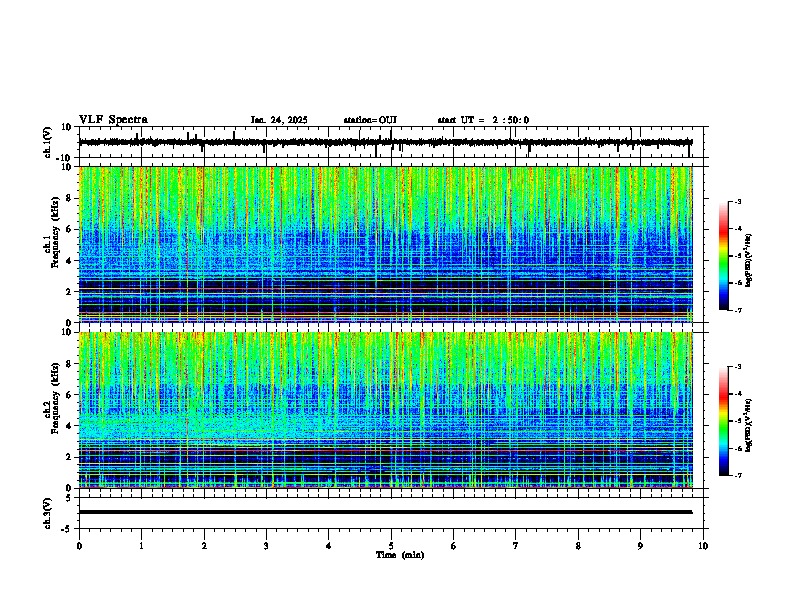Click the ch.2 spectrogram color scale bar
Viewport: 792px width, 612px height.
(x=724, y=421)
